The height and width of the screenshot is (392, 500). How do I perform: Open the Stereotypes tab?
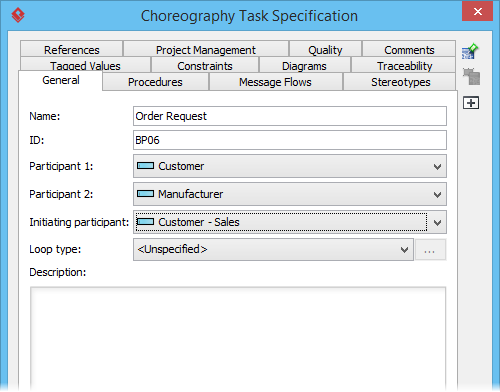pyautogui.click(x=400, y=82)
